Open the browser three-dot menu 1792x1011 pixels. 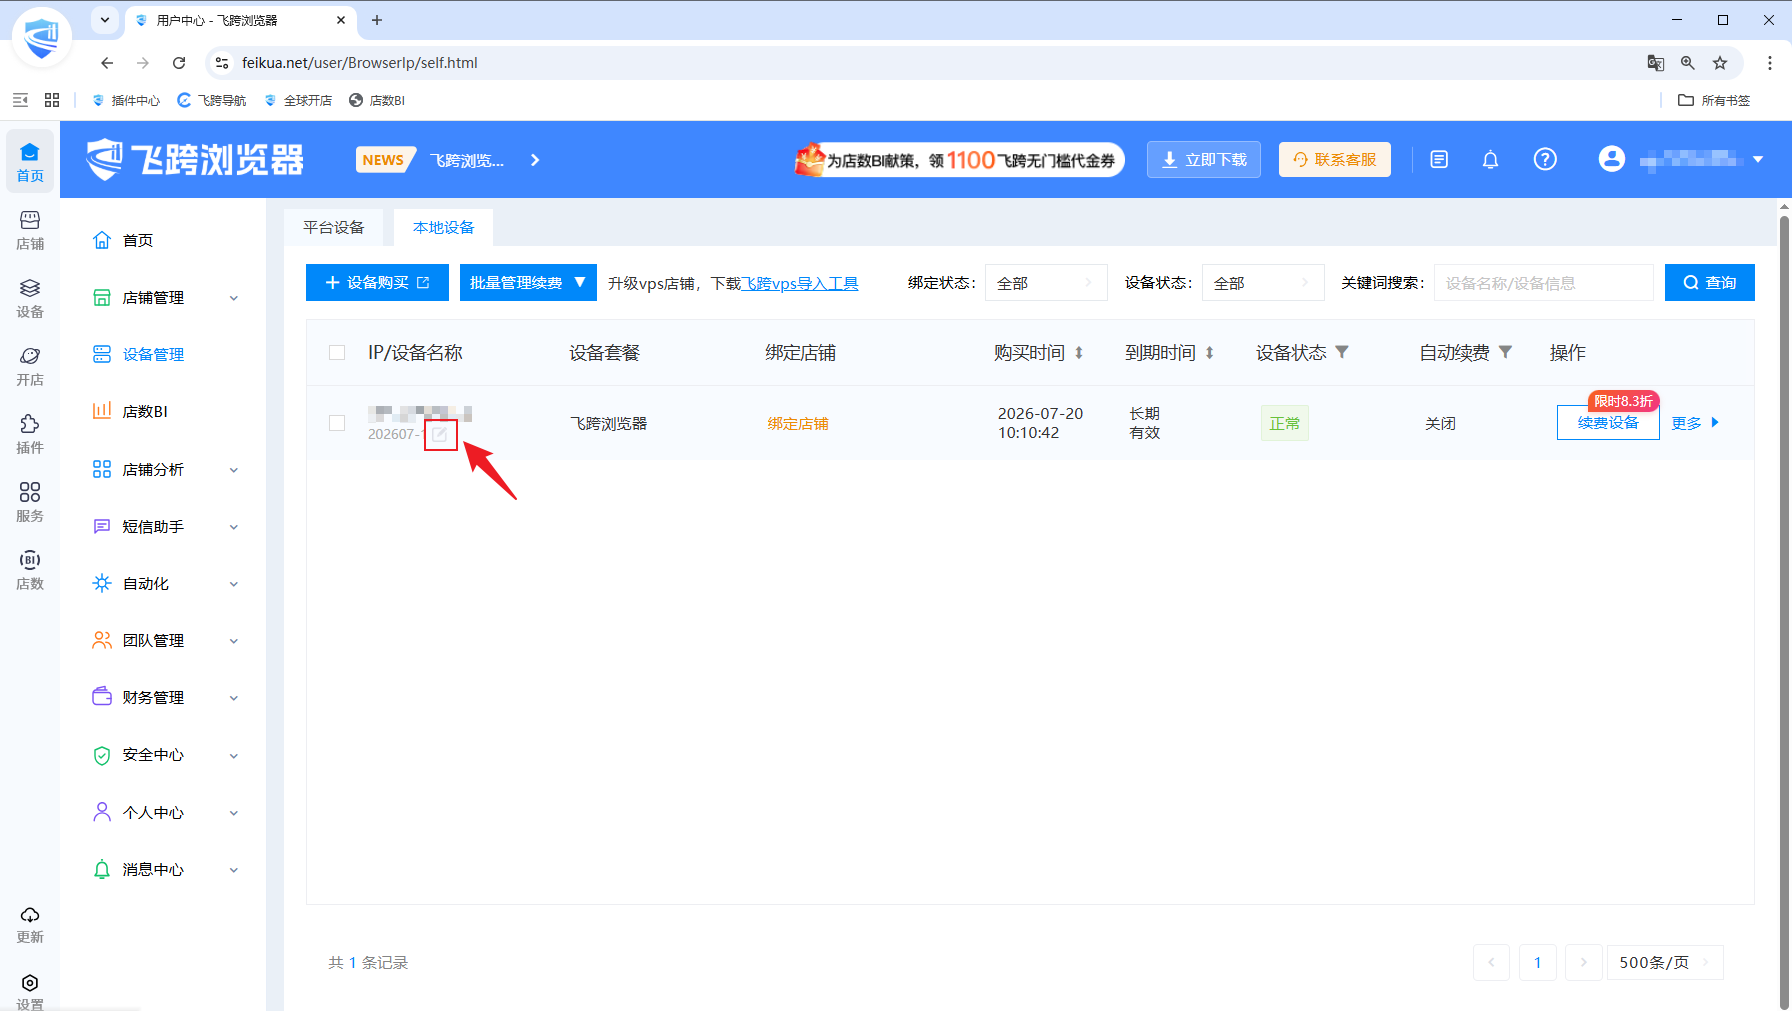[x=1770, y=63]
